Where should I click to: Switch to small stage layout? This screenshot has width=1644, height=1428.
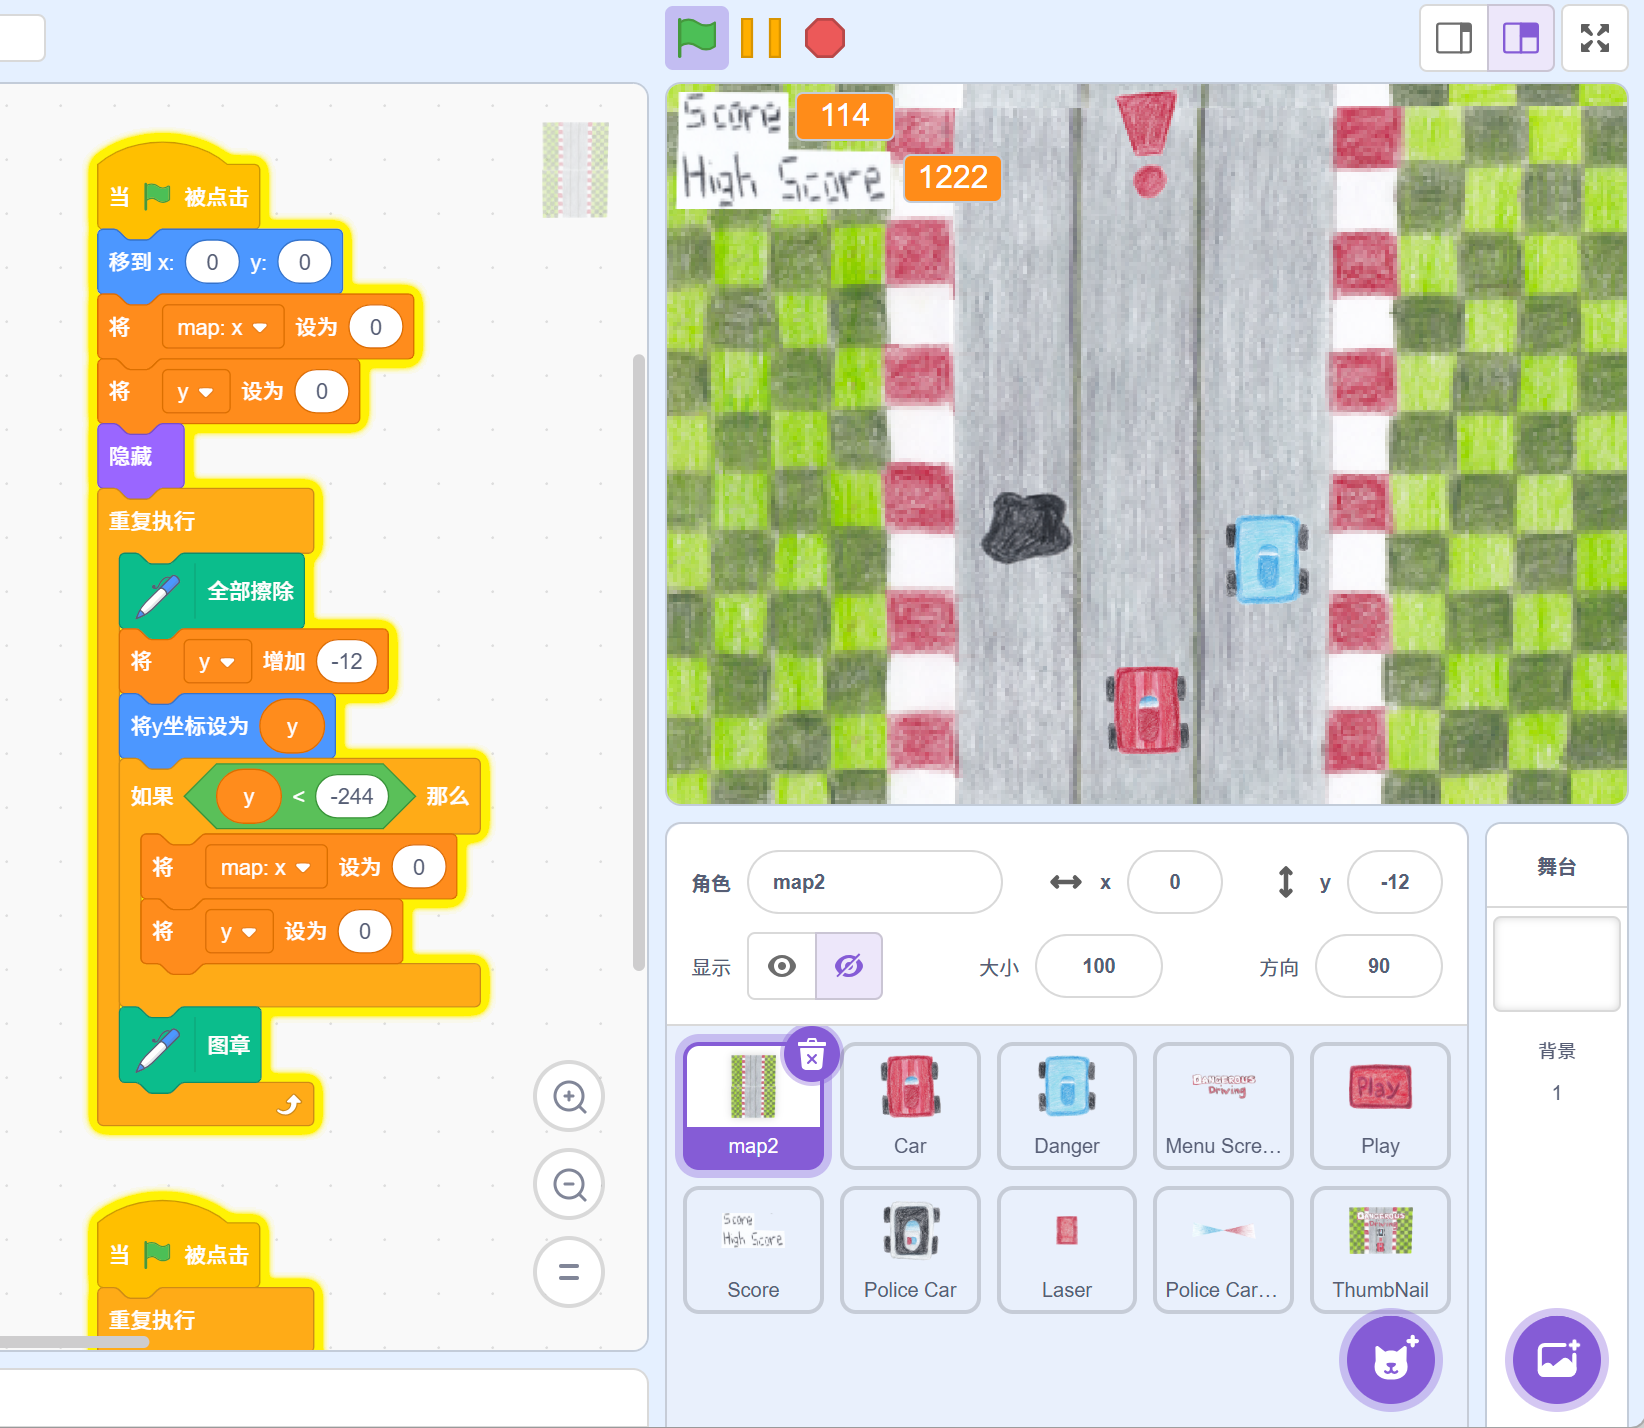click(x=1454, y=39)
